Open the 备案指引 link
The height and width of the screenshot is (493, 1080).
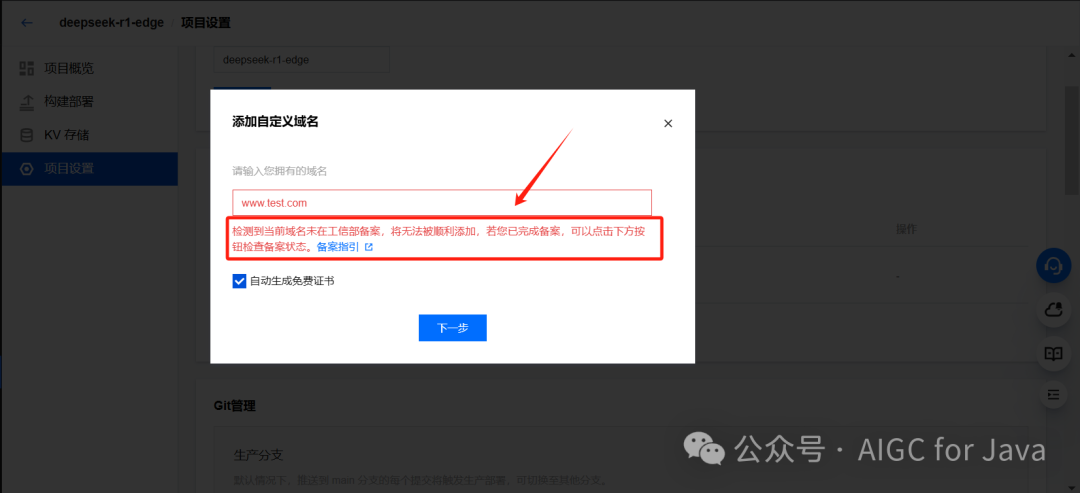pyautogui.click(x=338, y=246)
